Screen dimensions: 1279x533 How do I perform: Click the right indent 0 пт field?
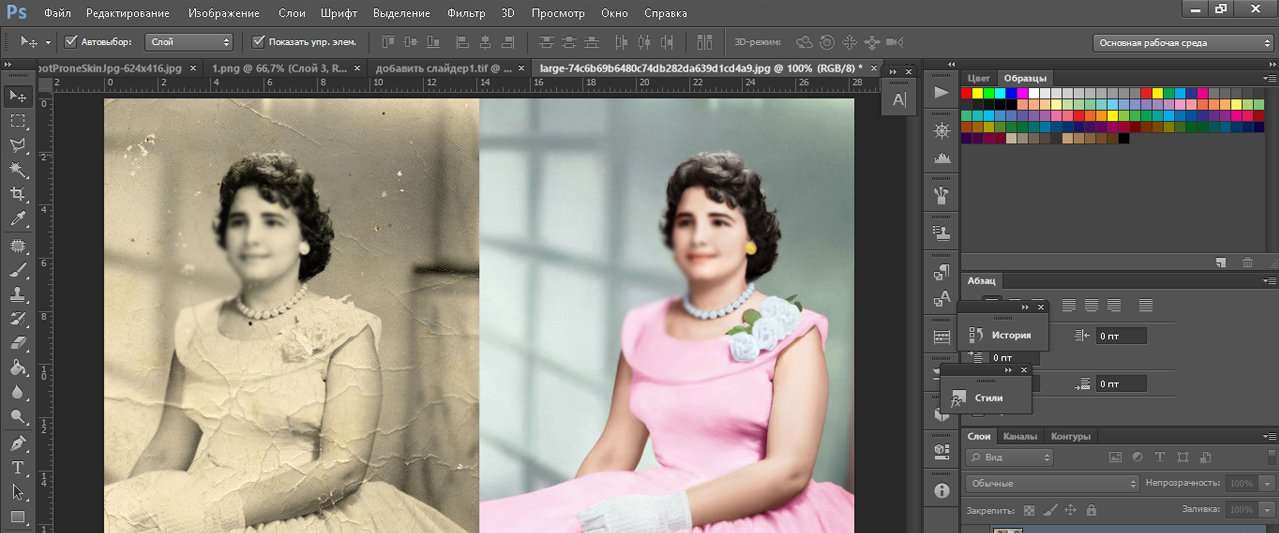tap(1120, 336)
